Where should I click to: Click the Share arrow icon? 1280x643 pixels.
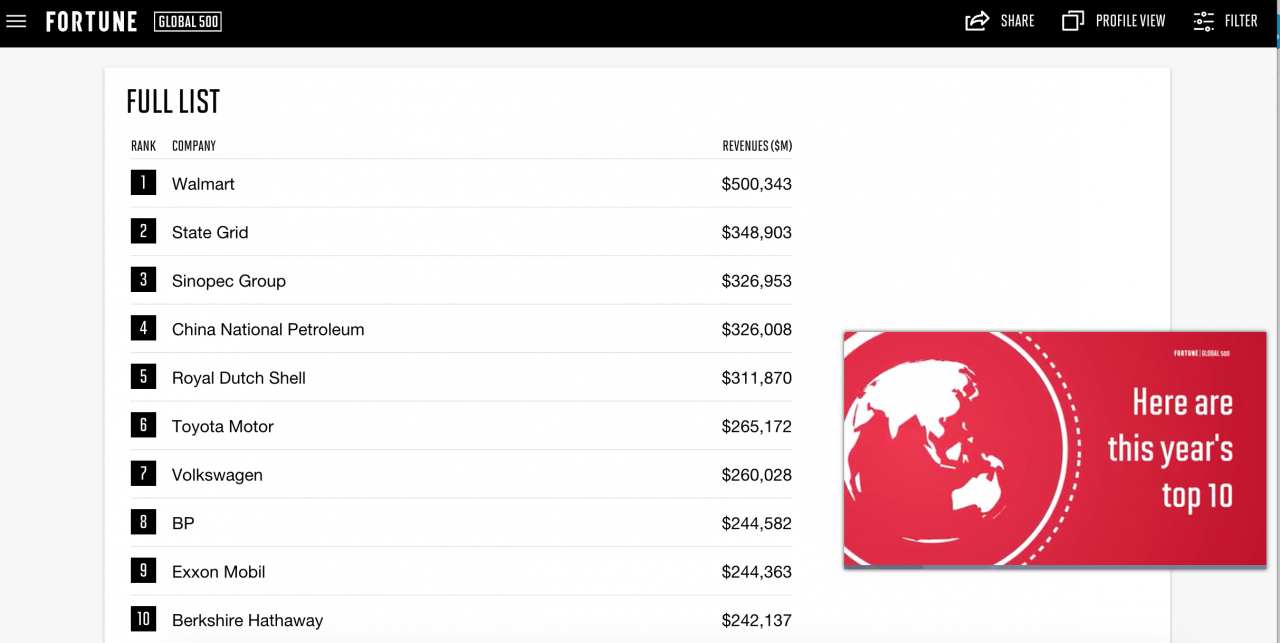pyautogui.click(x=977, y=21)
